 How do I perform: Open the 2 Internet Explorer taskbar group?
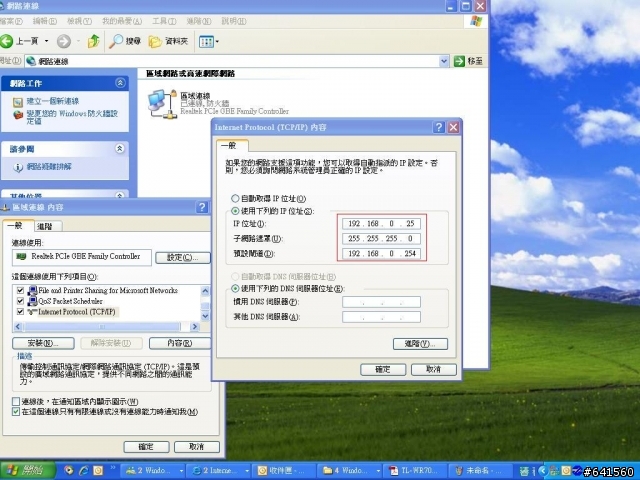point(218,471)
